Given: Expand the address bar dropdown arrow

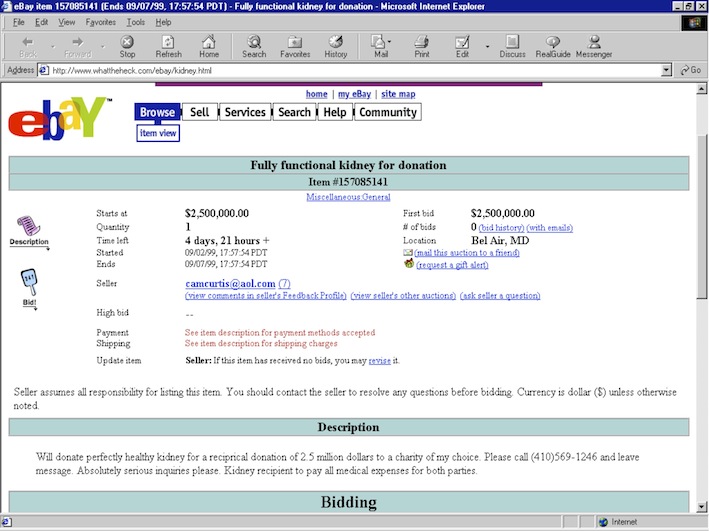Looking at the screenshot, I should pyautogui.click(x=667, y=70).
